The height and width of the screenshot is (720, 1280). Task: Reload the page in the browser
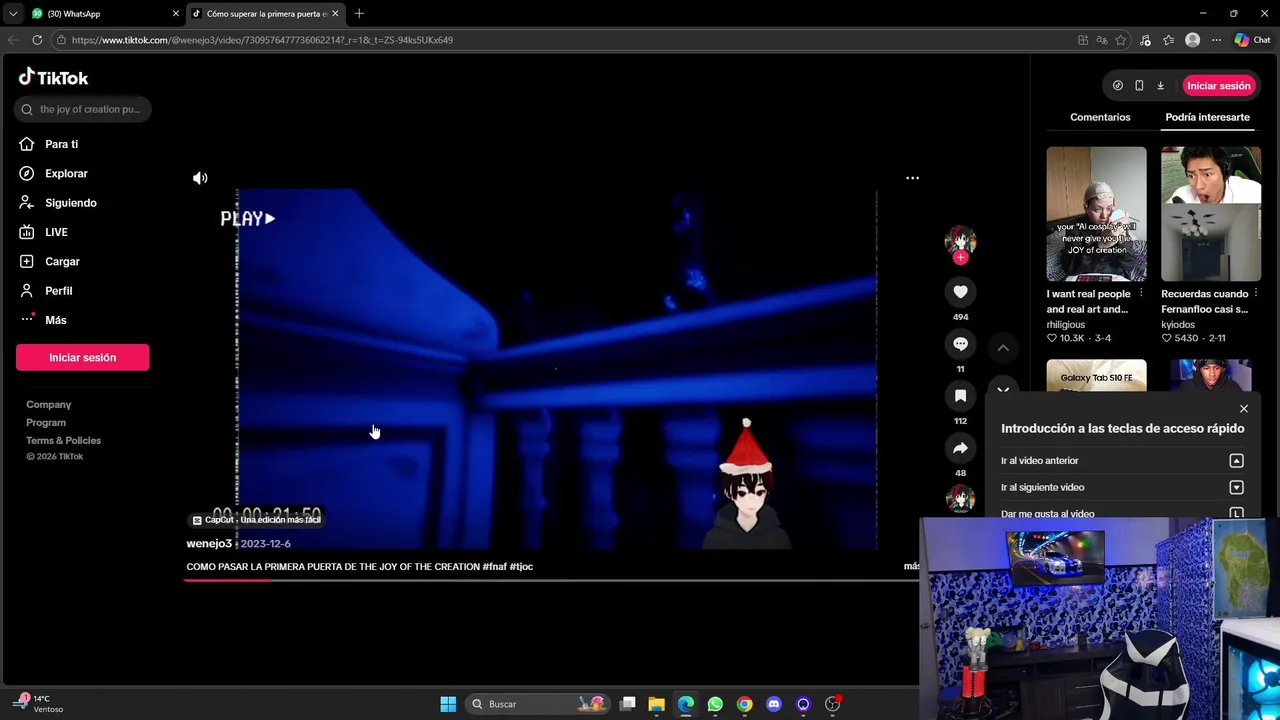[37, 40]
